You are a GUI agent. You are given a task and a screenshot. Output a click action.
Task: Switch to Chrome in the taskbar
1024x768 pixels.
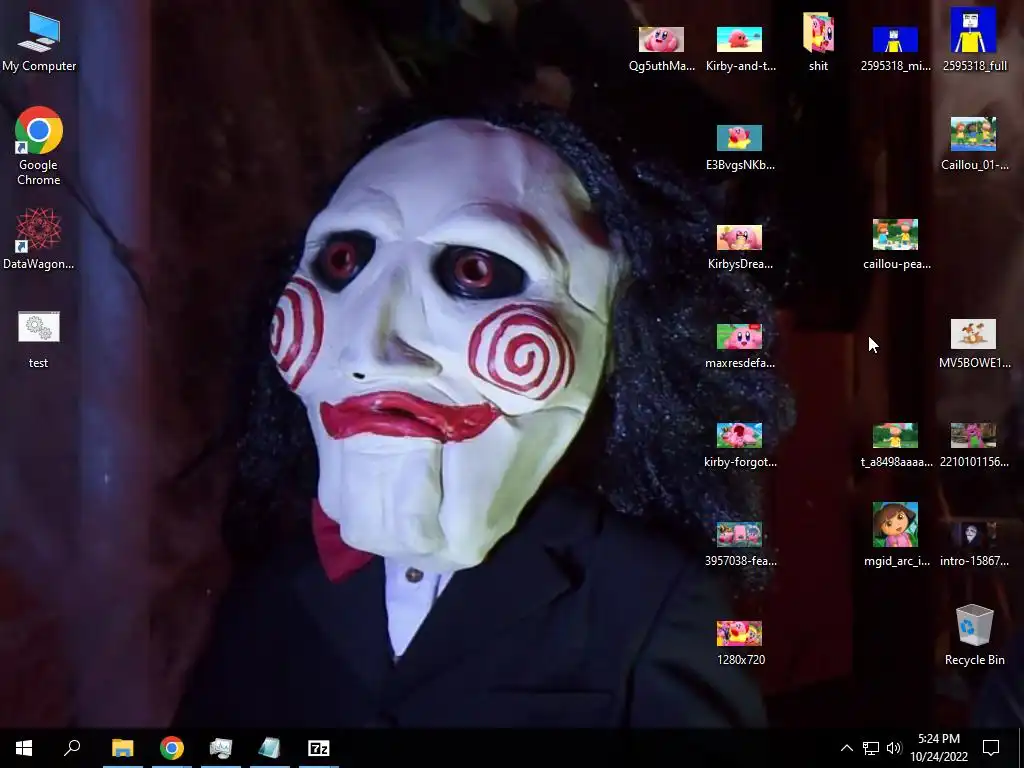(172, 748)
